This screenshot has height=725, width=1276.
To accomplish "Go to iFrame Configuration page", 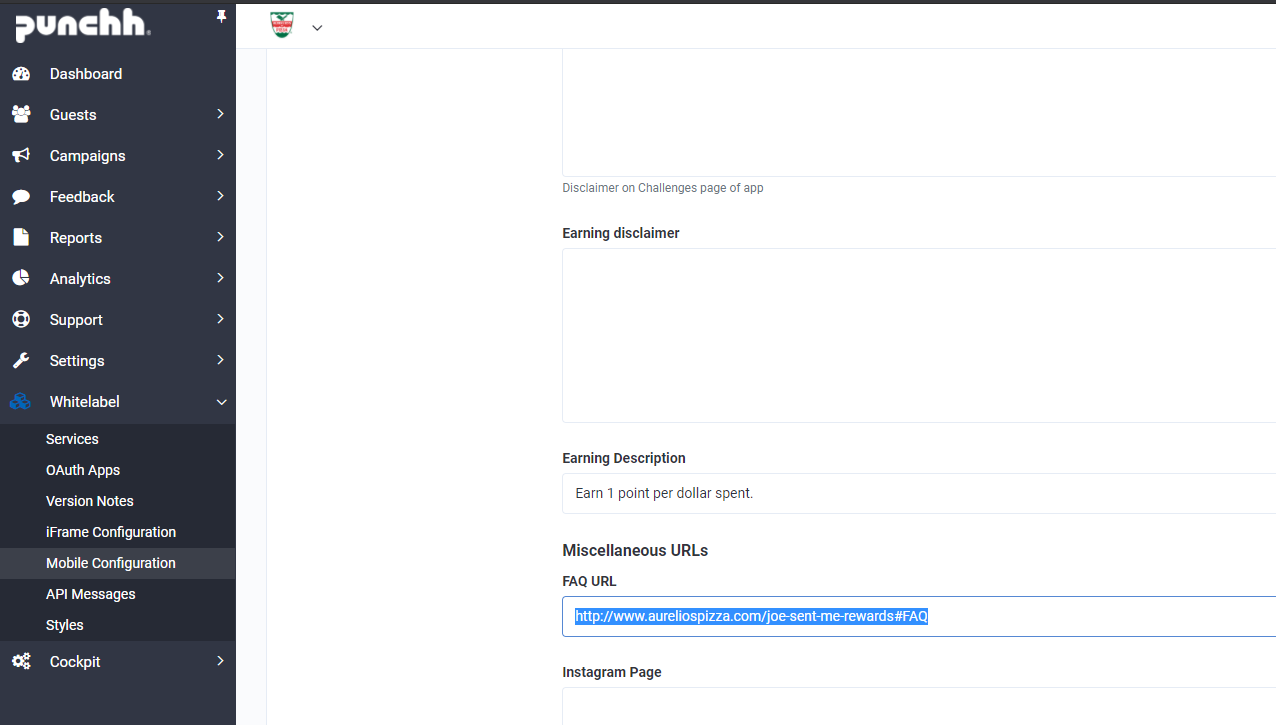I will pos(111,532).
